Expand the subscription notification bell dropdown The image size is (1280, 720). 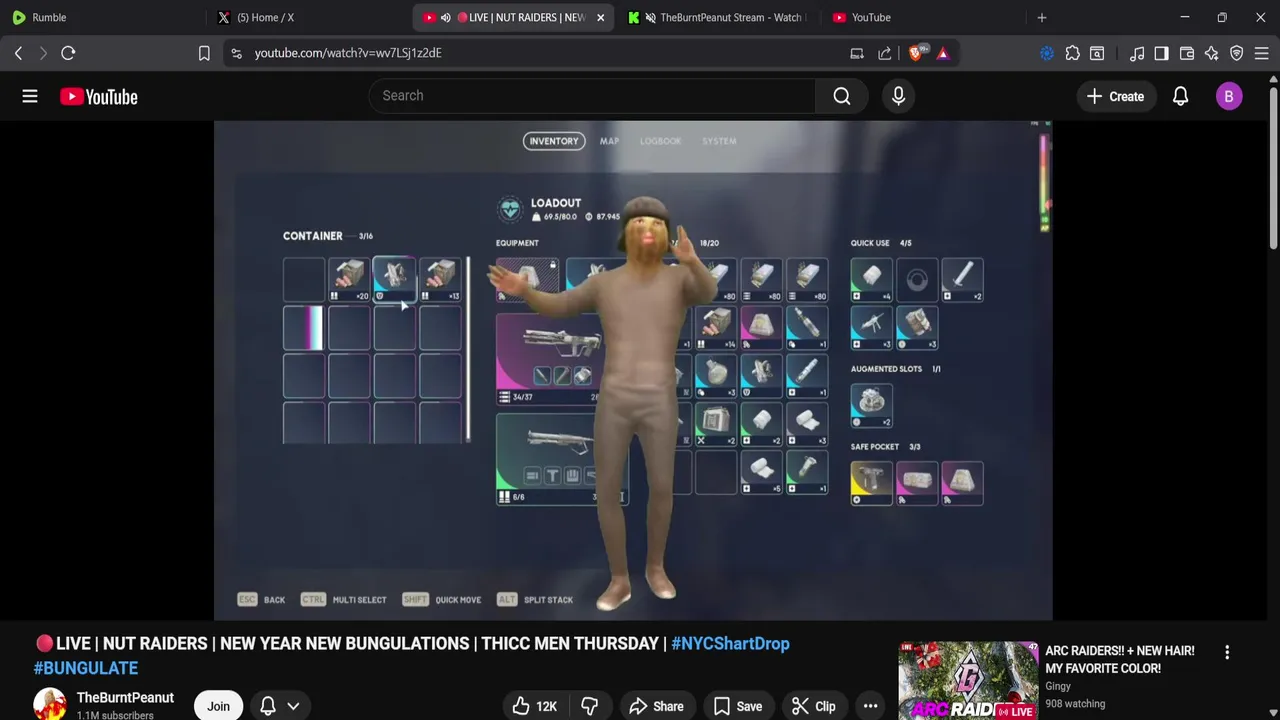click(280, 706)
